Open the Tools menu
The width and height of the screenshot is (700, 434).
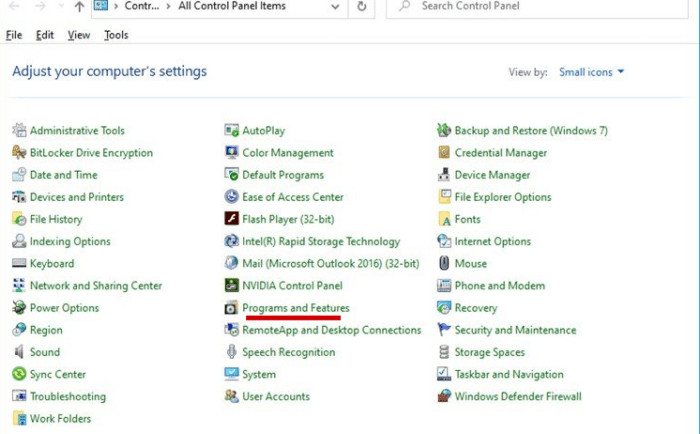click(x=116, y=35)
